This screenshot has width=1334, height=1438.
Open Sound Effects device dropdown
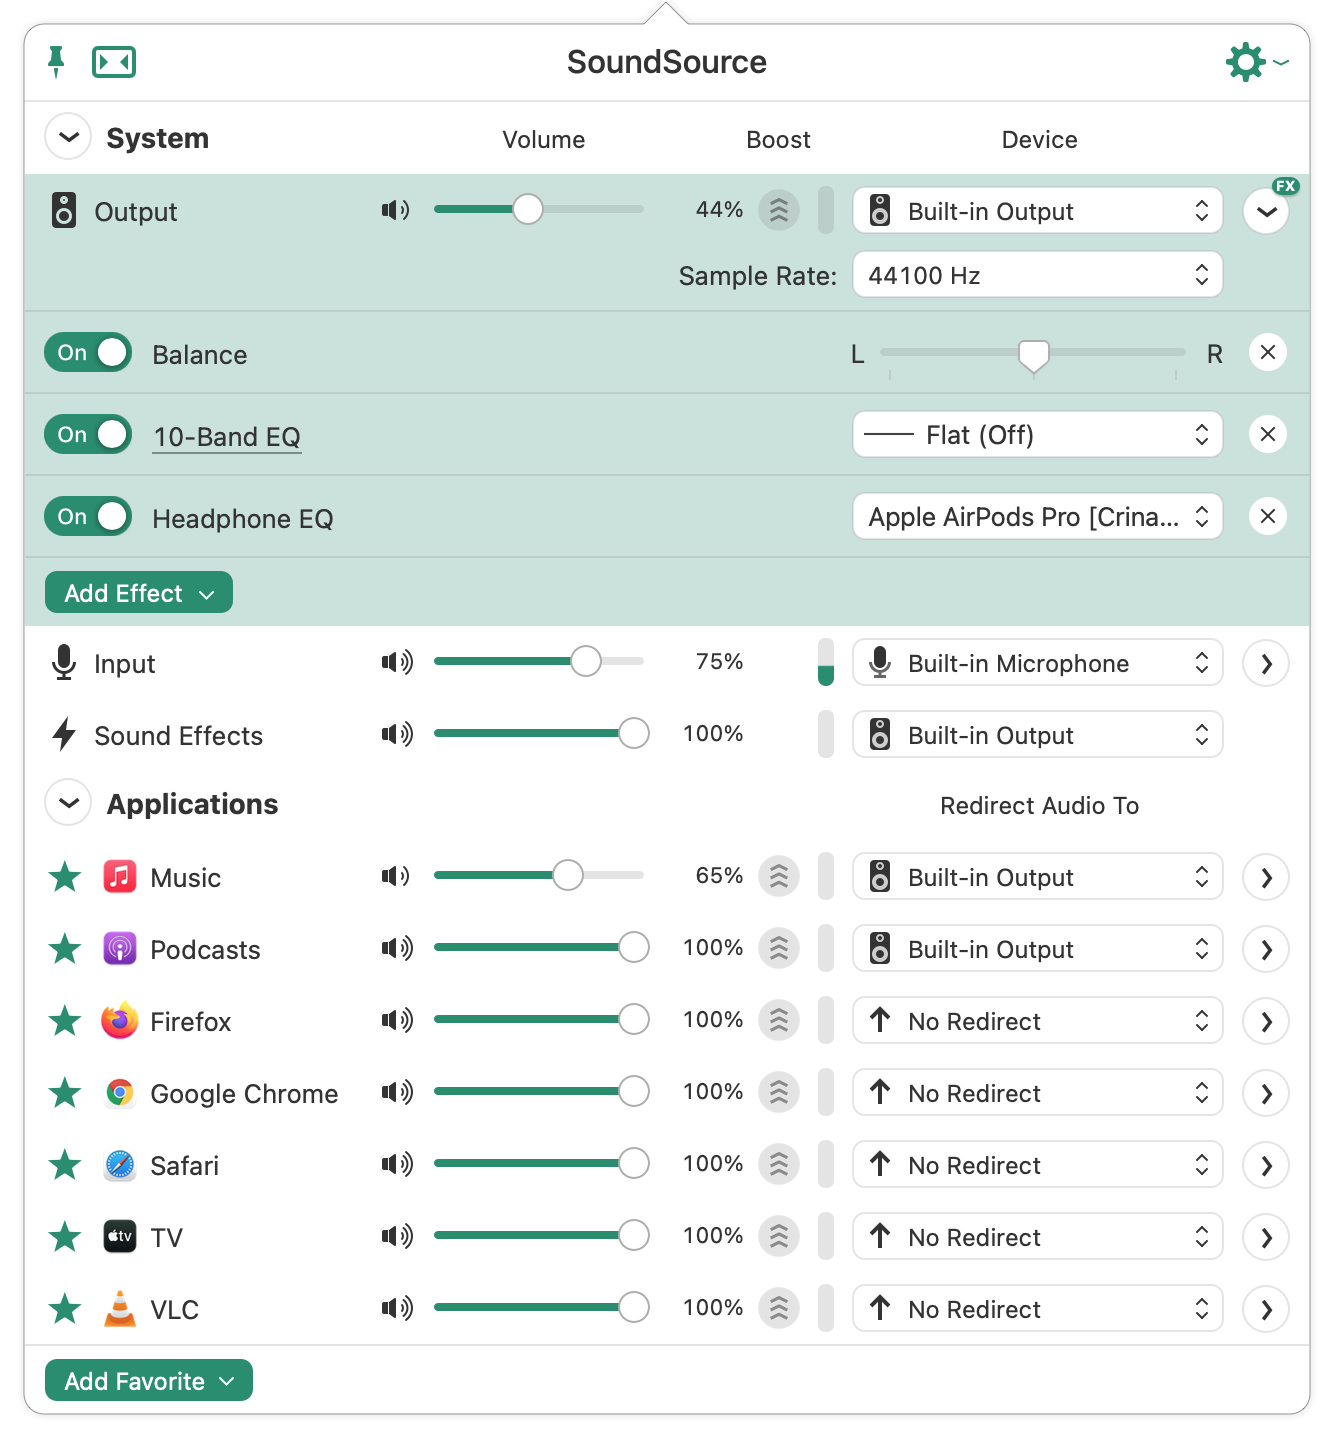tap(1038, 735)
